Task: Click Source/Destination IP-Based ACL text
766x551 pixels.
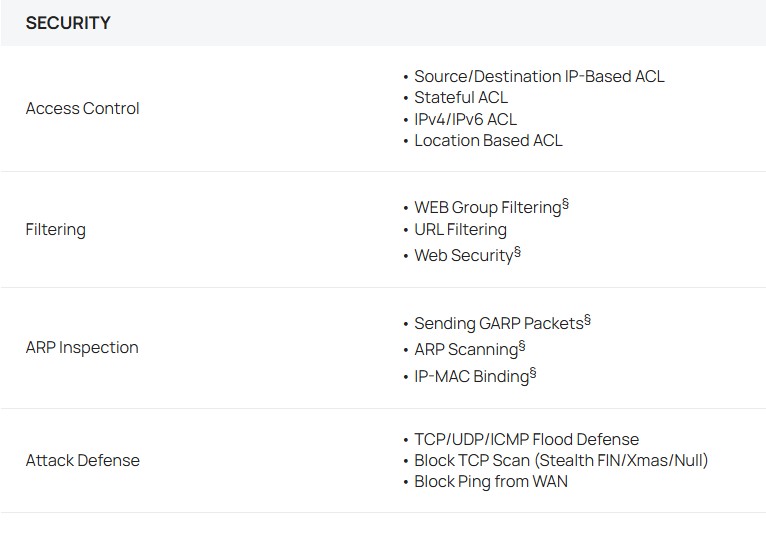Action: pos(539,76)
